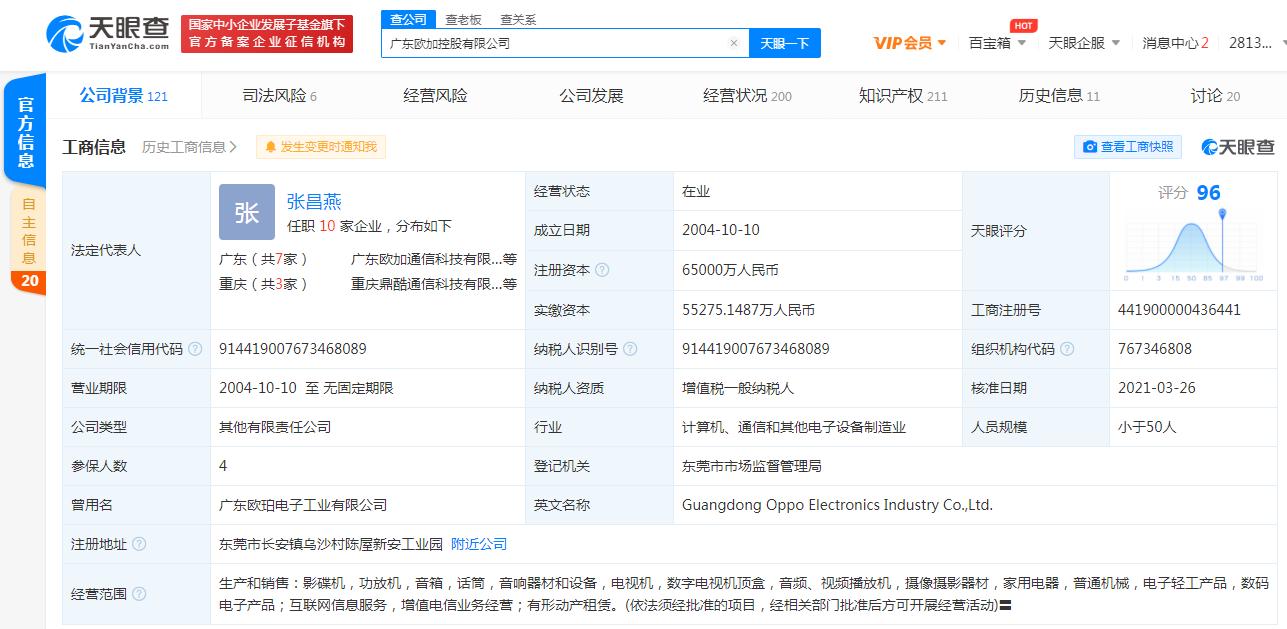Click the 天眼一下 search button
Screen dimensions: 1287x629
pos(786,43)
